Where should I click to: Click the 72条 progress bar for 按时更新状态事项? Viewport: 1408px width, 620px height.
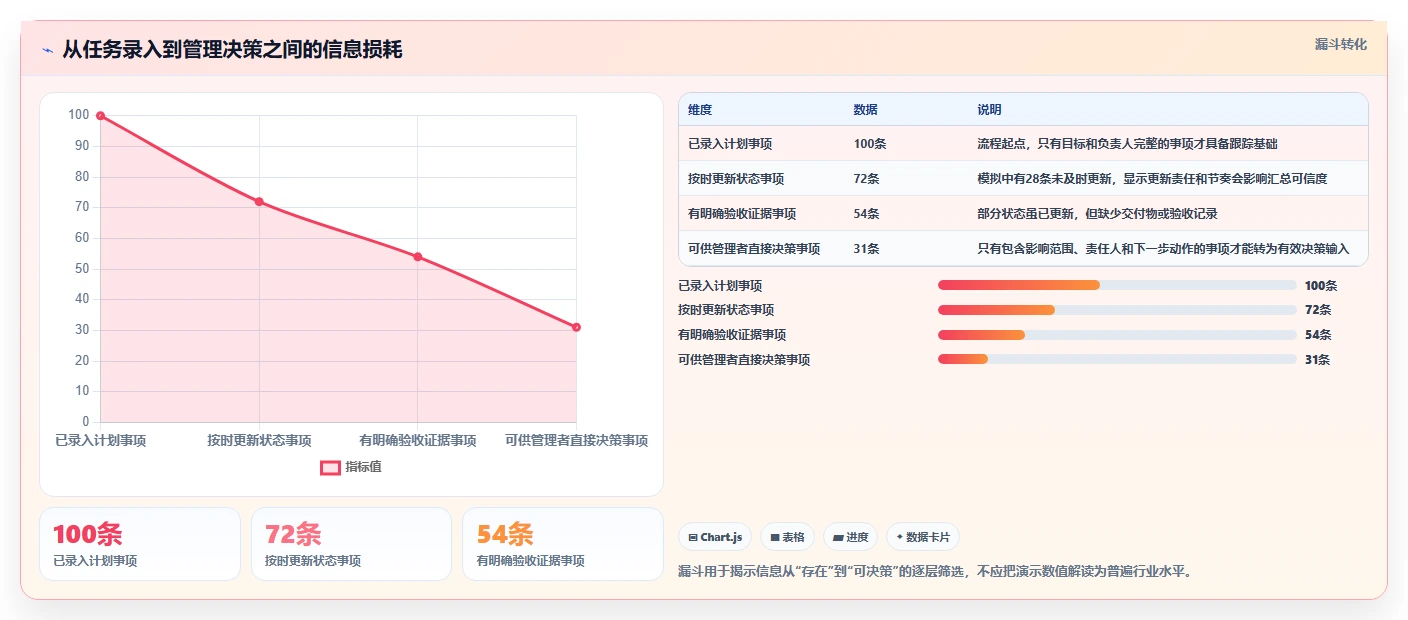pyautogui.click(x=1117, y=310)
